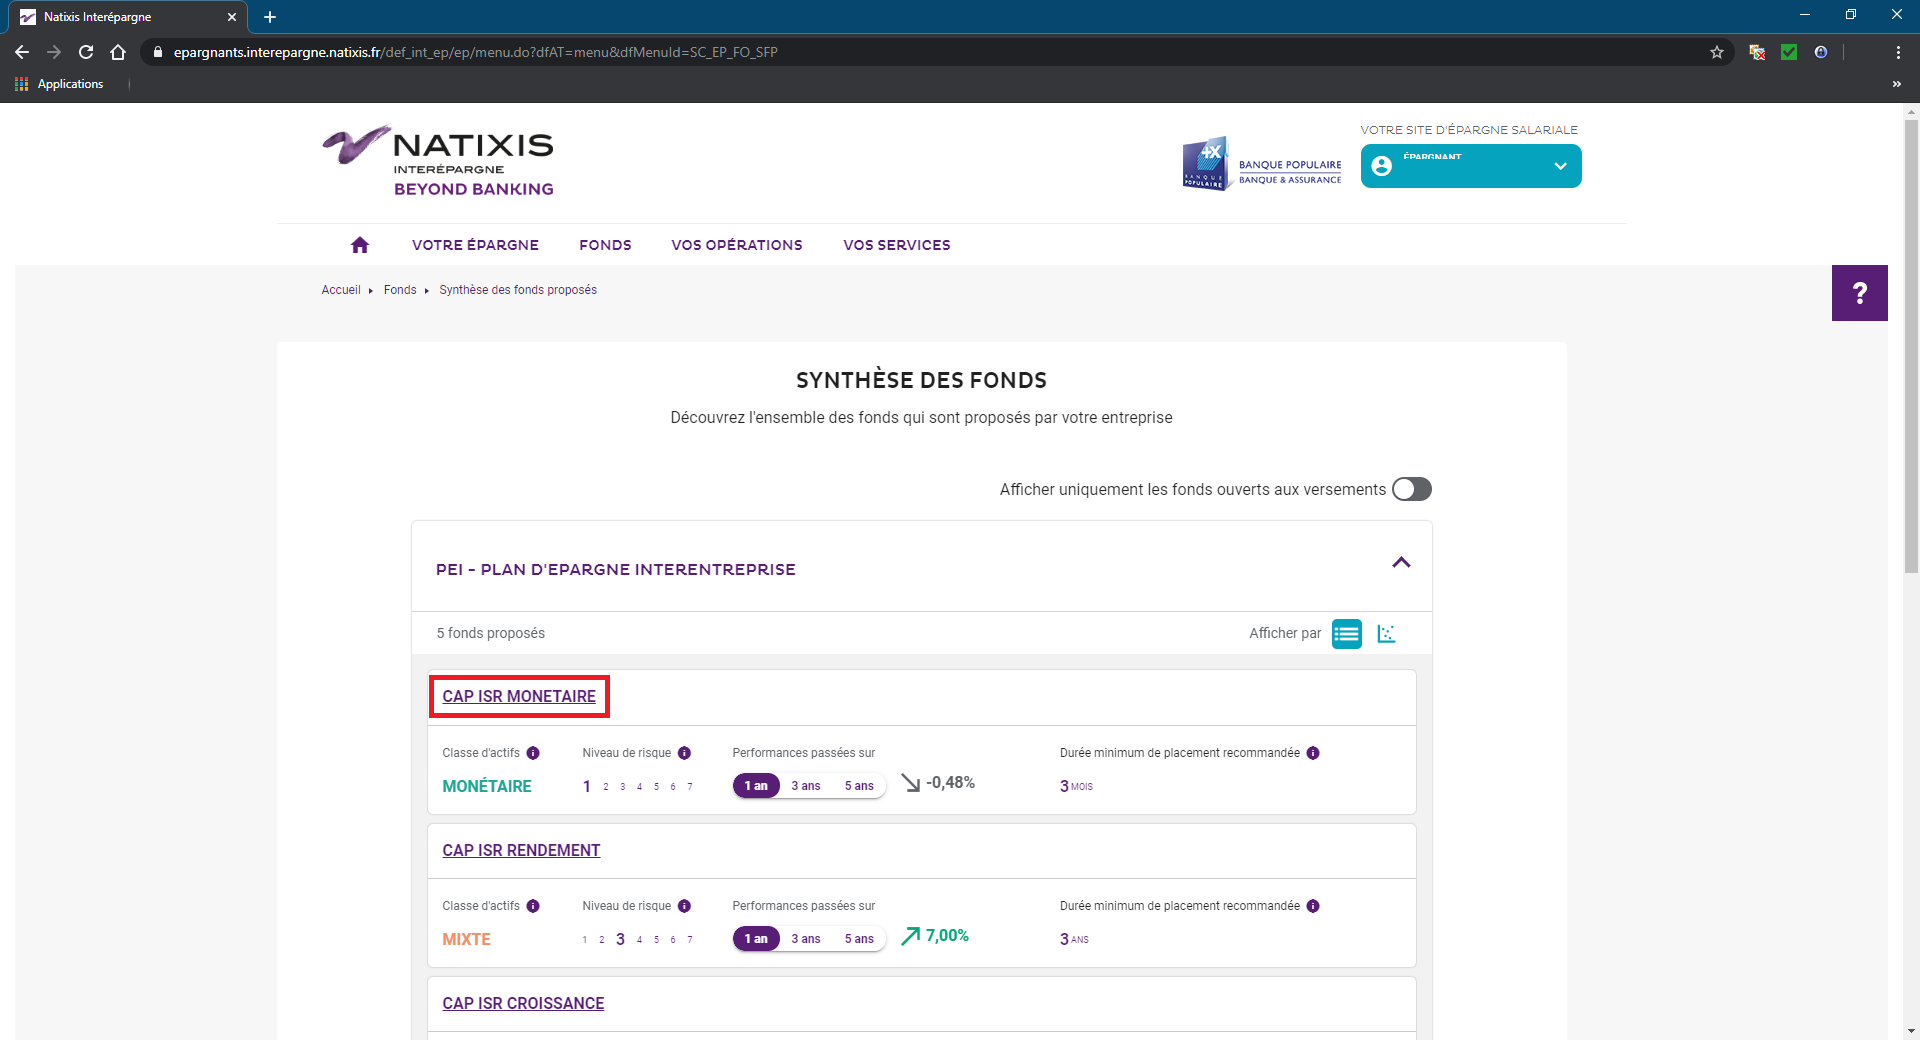Toggle showing only funds open to payments
The height and width of the screenshot is (1040, 1920).
(1412, 489)
